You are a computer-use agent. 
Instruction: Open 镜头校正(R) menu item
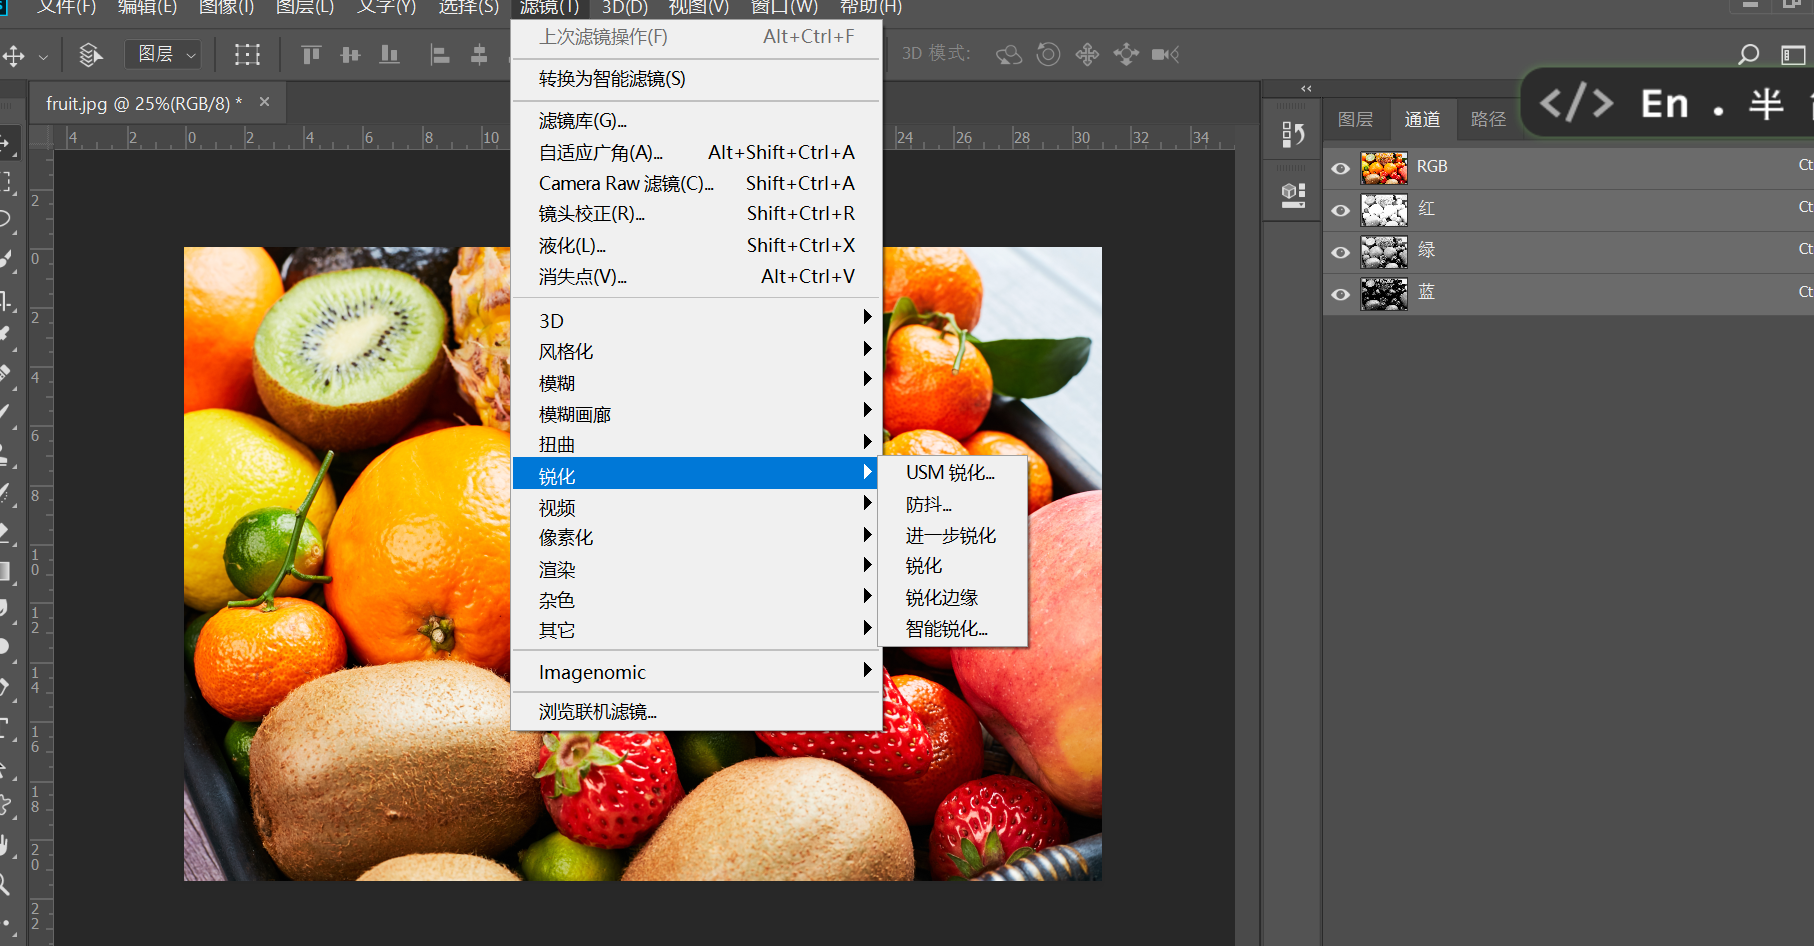coord(696,213)
